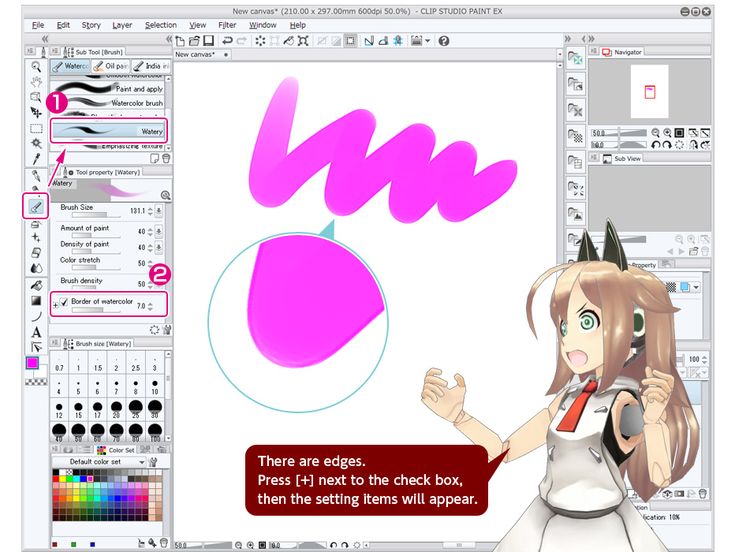Click the magenta main color swatch
Image resolution: width=735 pixels, height=552 pixels.
32,363
